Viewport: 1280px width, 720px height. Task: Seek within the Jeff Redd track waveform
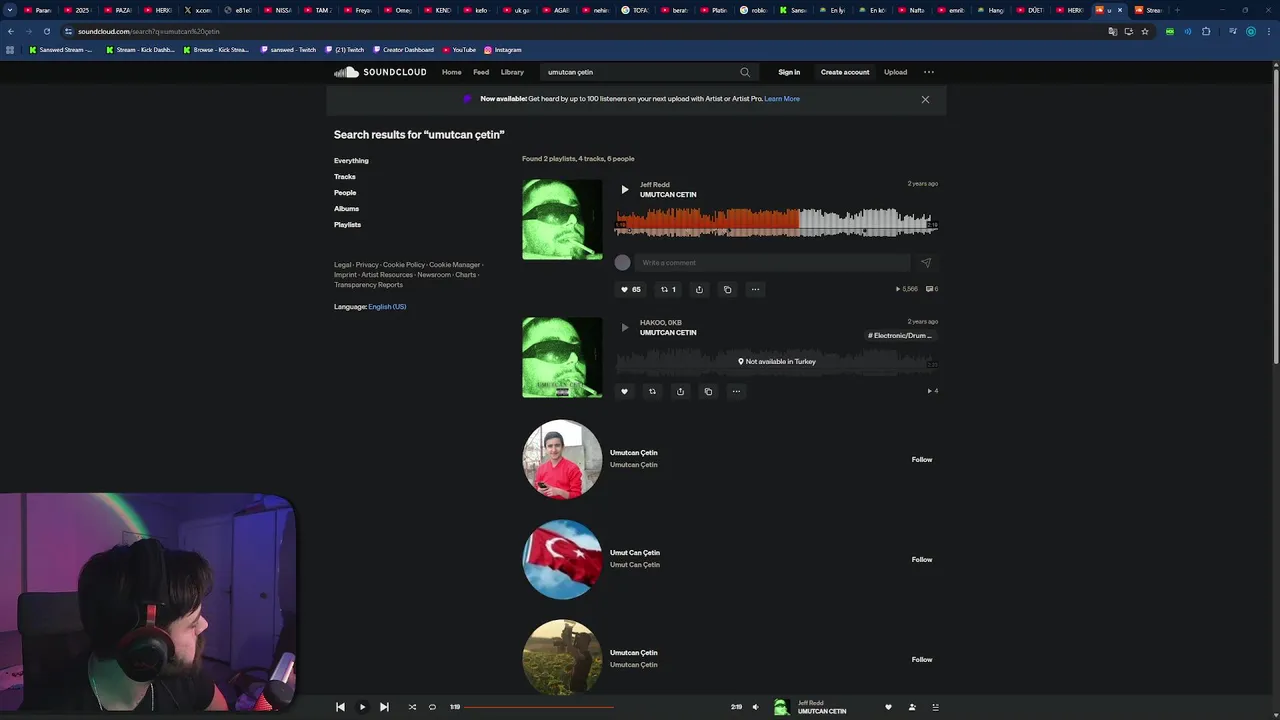click(776, 221)
